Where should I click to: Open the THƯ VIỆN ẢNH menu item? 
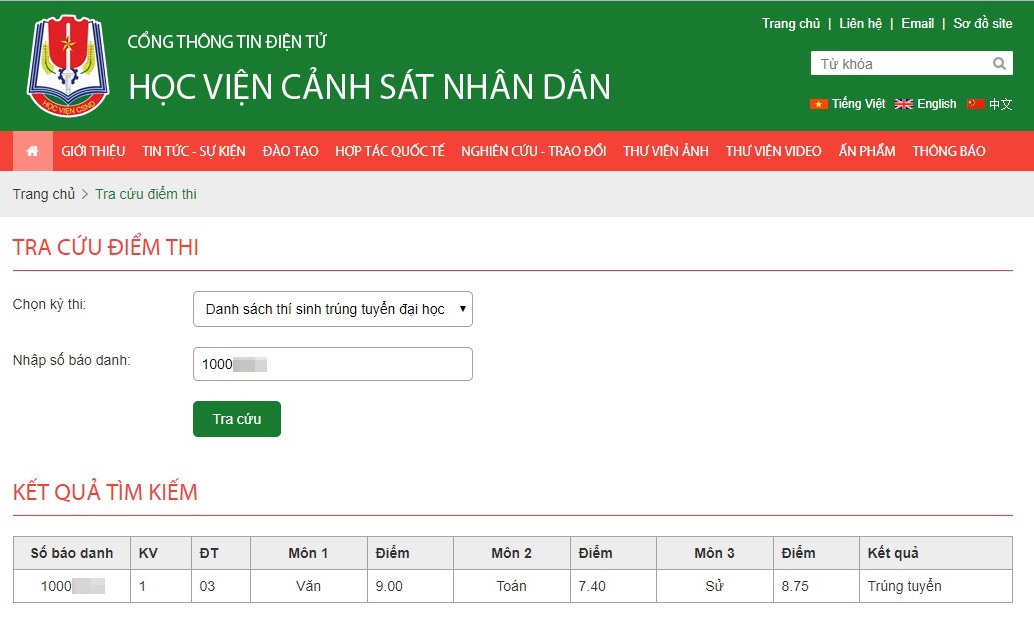point(665,151)
